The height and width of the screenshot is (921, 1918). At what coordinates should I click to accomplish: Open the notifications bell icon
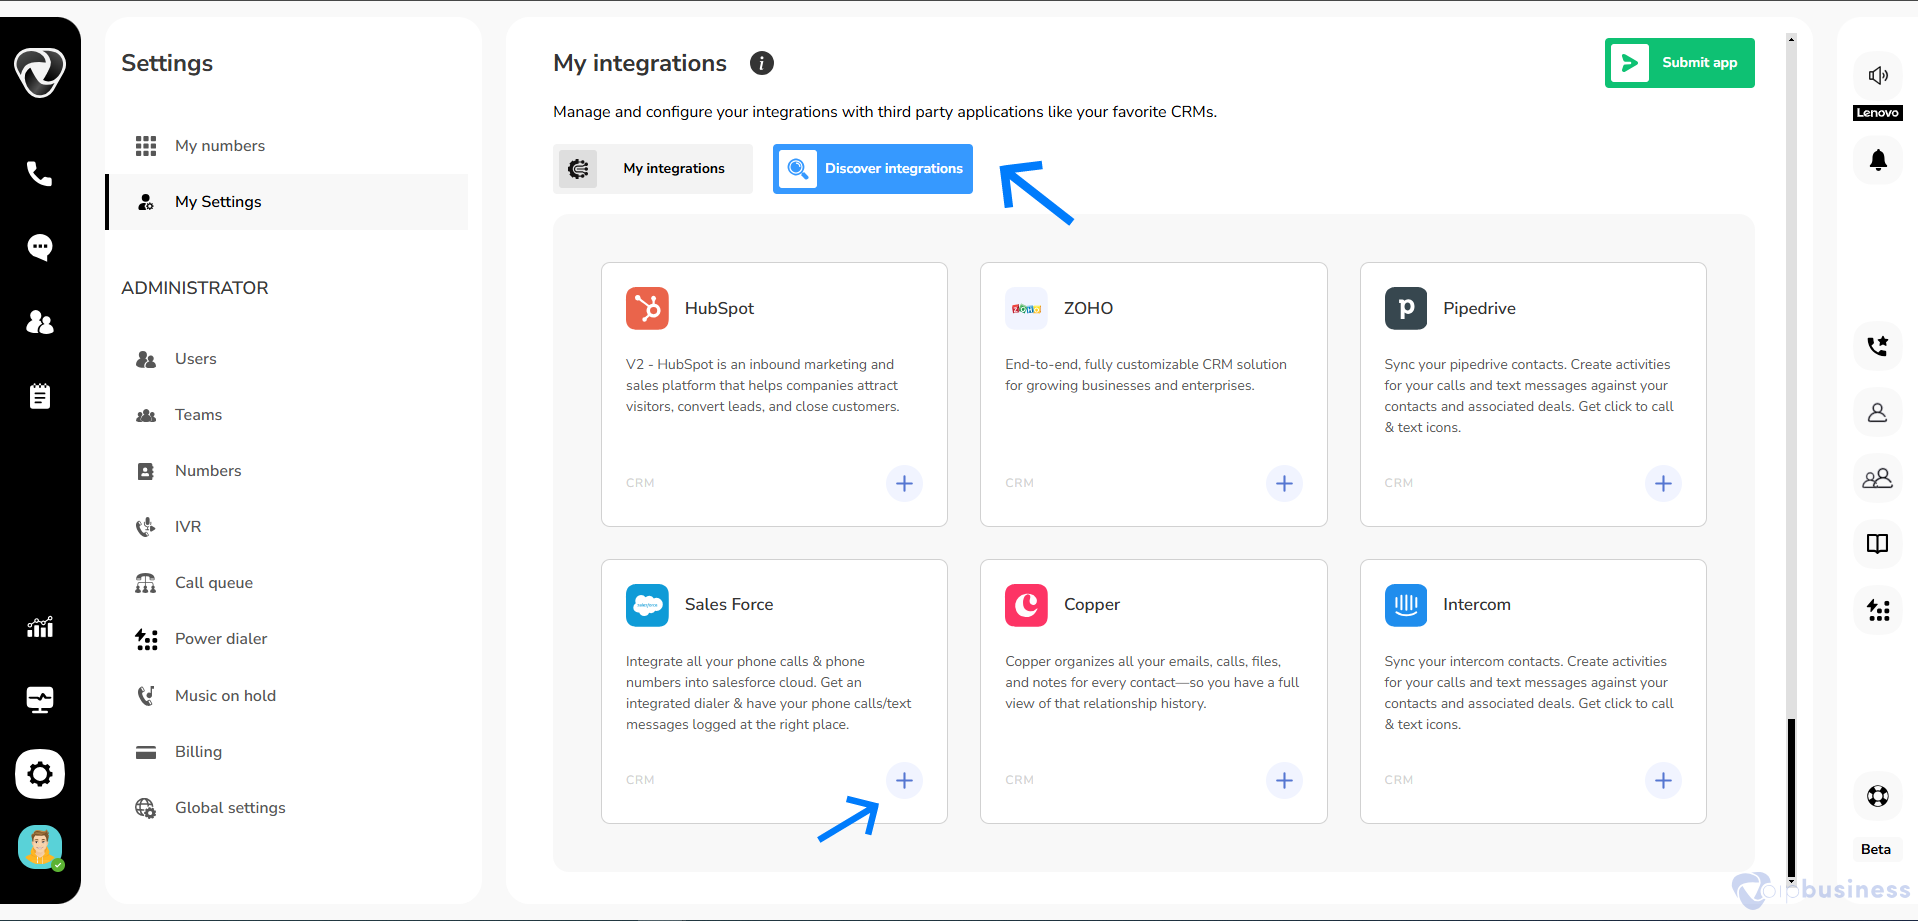[1878, 160]
